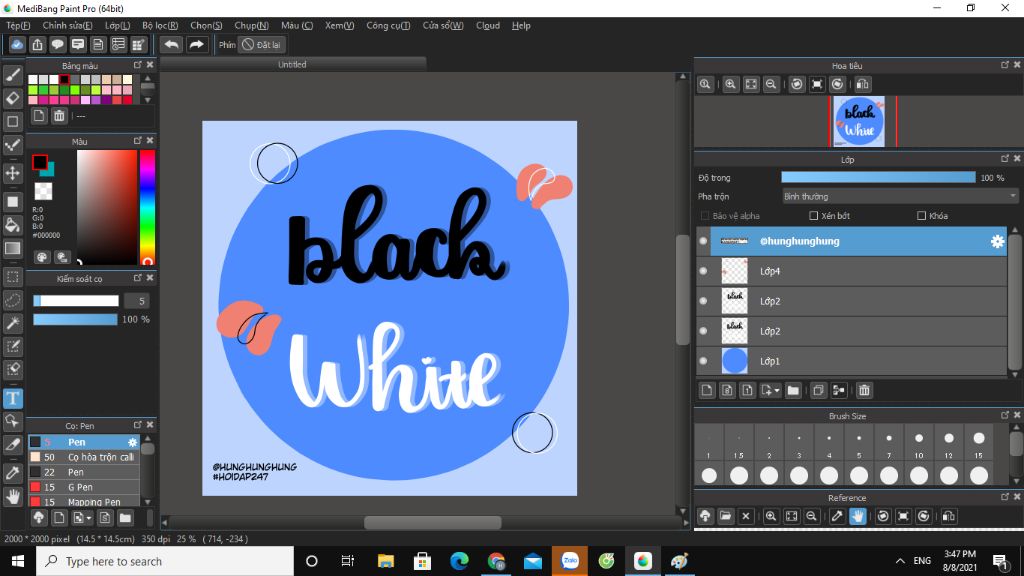
Task: Open the Tệp(F) menu
Action: (x=18, y=25)
